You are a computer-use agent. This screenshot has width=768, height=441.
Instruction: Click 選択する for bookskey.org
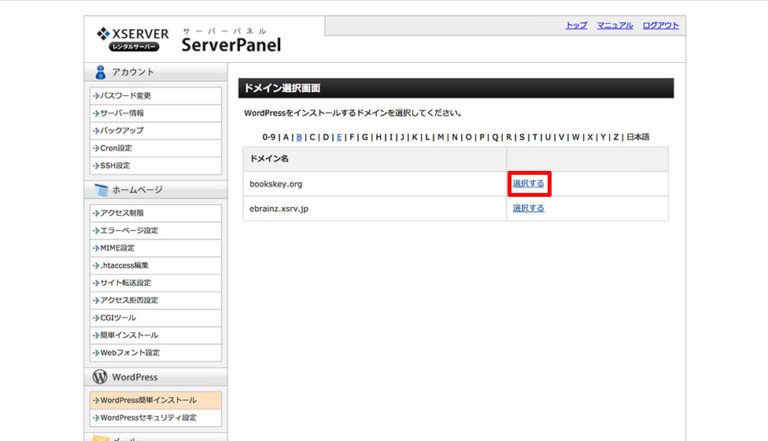(528, 184)
